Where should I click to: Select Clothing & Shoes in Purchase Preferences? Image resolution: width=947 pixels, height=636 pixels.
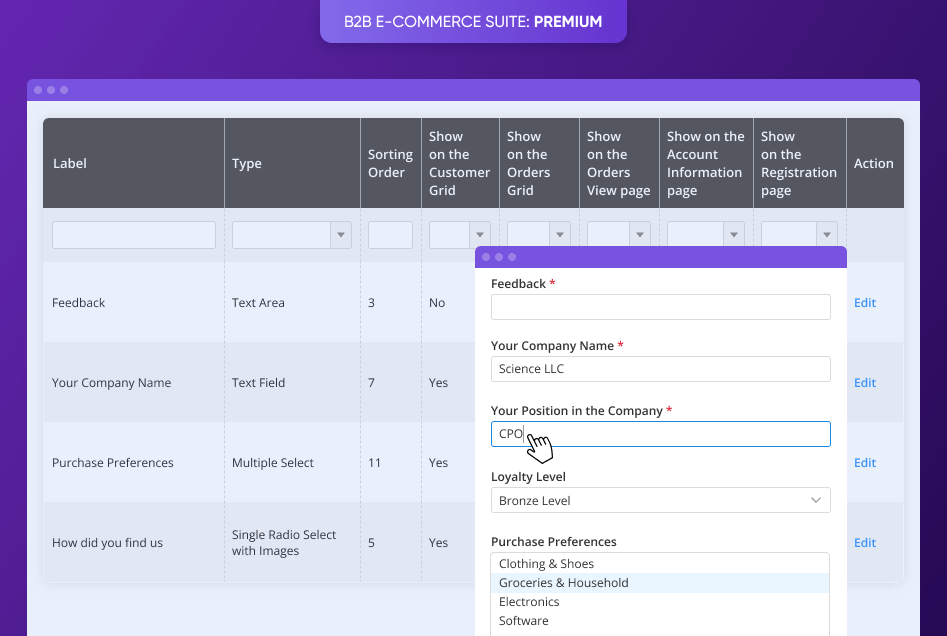tap(660, 563)
